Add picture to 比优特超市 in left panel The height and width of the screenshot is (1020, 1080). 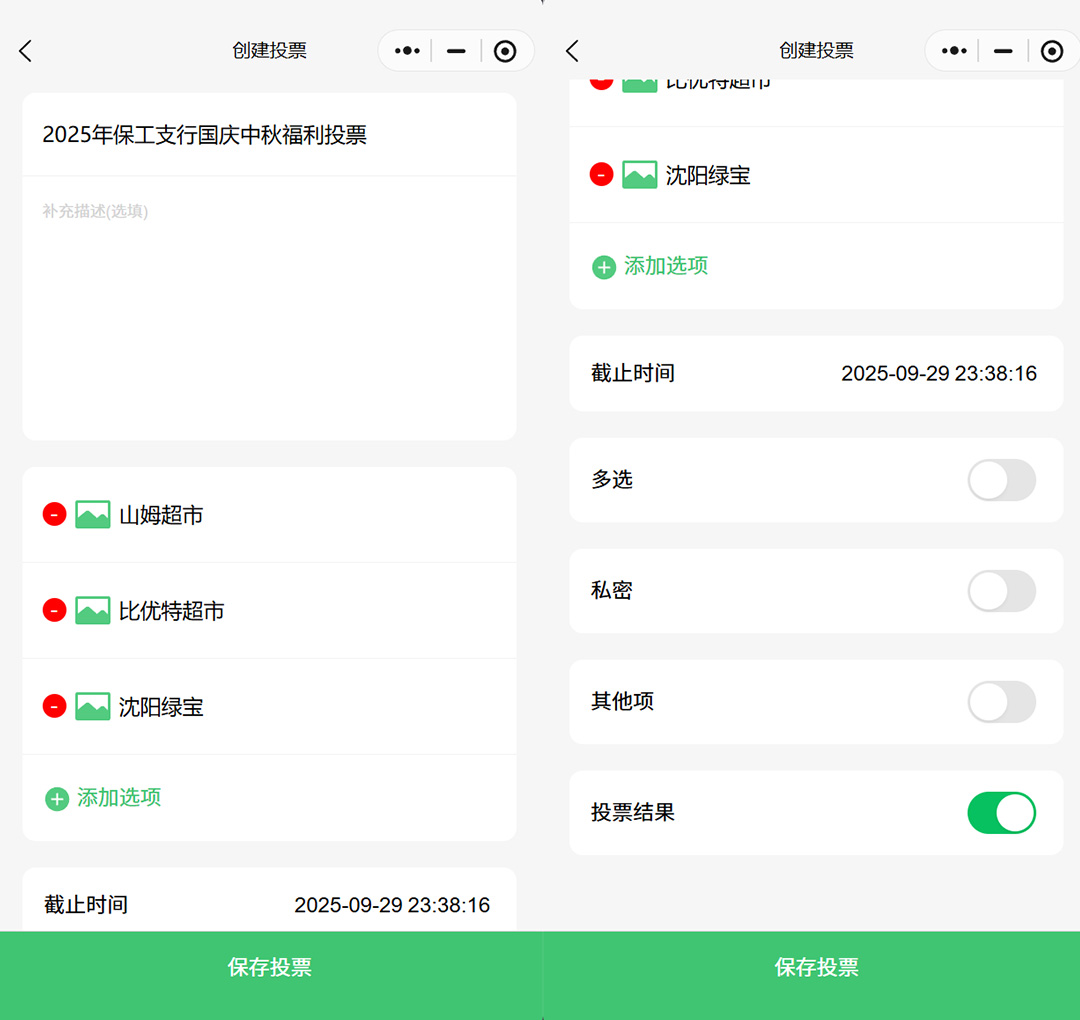click(93, 610)
